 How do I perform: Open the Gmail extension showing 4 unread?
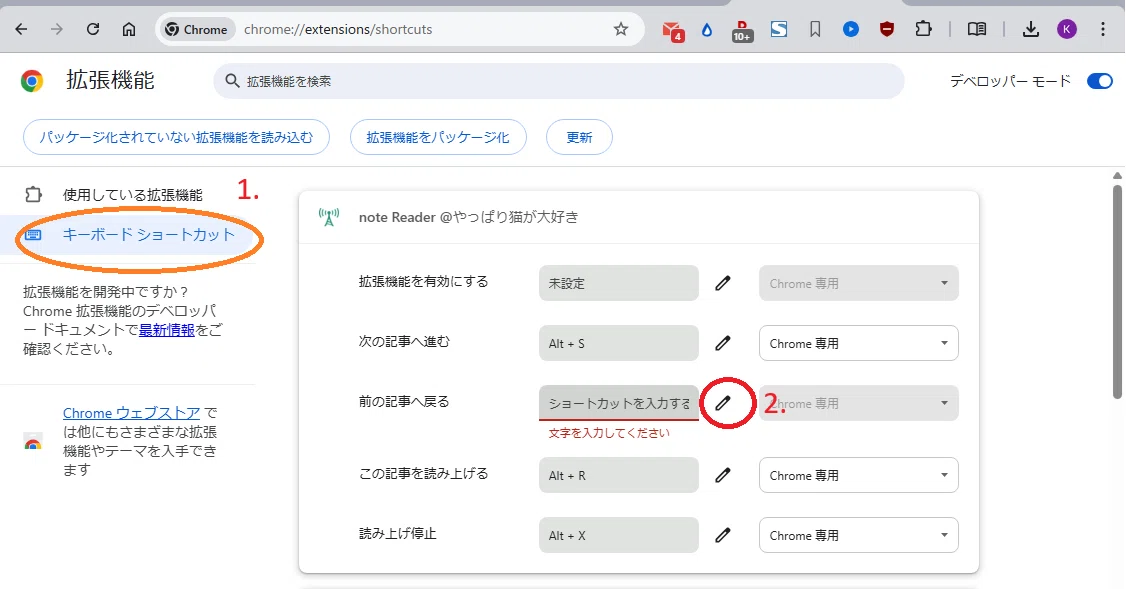pyautogui.click(x=672, y=30)
